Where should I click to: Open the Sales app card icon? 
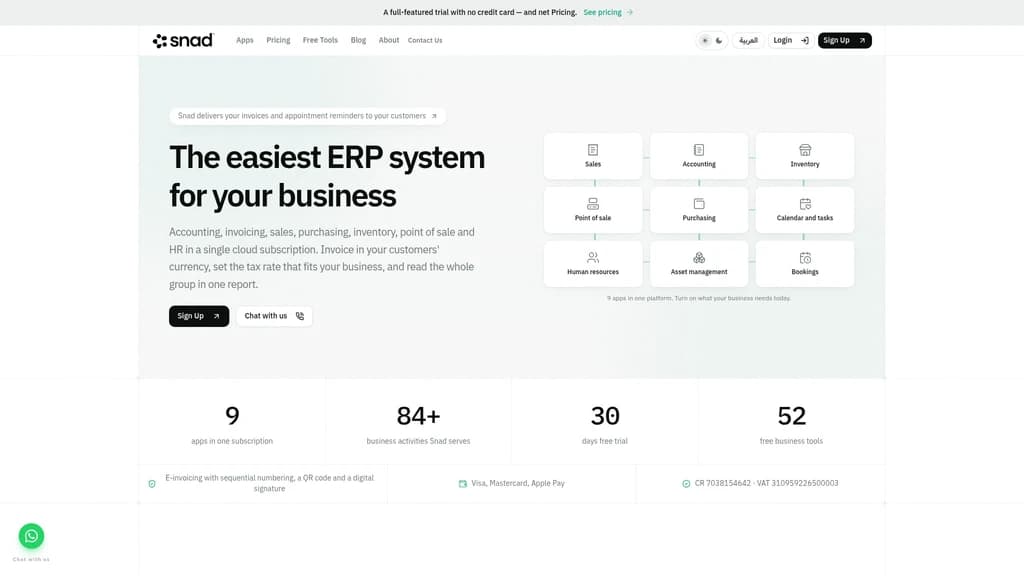tap(592, 150)
